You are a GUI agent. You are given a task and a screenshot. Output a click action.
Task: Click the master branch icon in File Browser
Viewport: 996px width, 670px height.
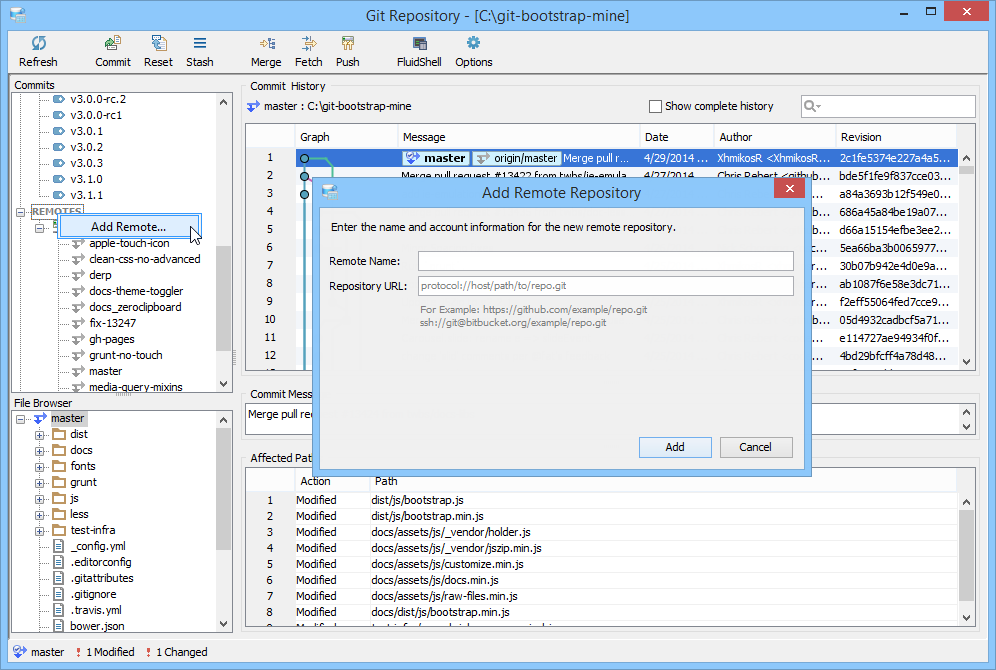41,419
